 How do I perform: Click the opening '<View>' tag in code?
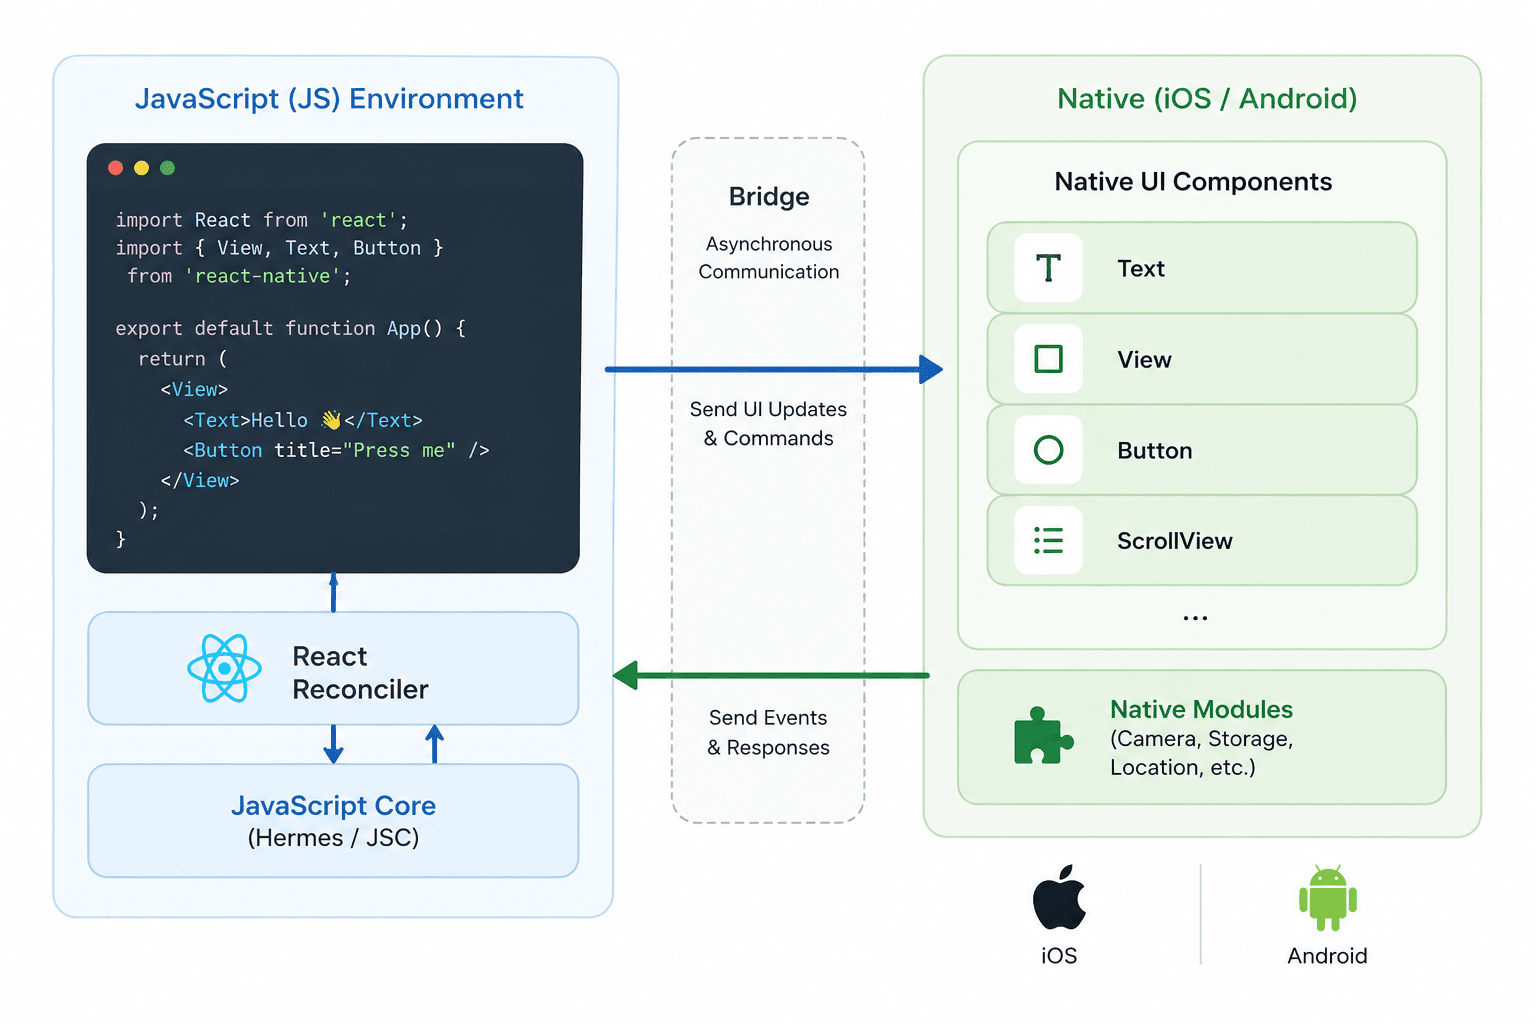pyautogui.click(x=194, y=389)
